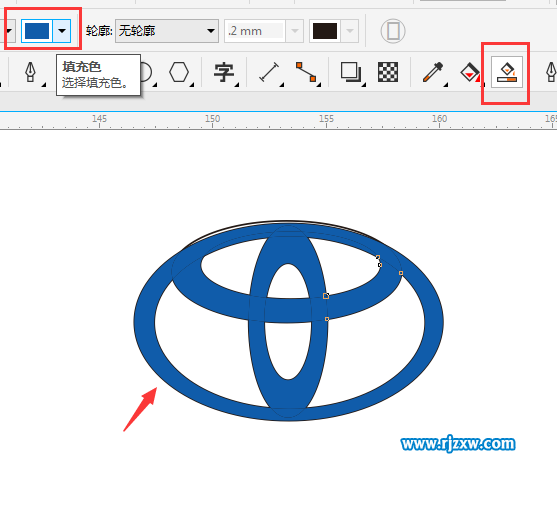Click the ruler mark labeled 160
Screen dimensions: 557x505
tap(439, 119)
